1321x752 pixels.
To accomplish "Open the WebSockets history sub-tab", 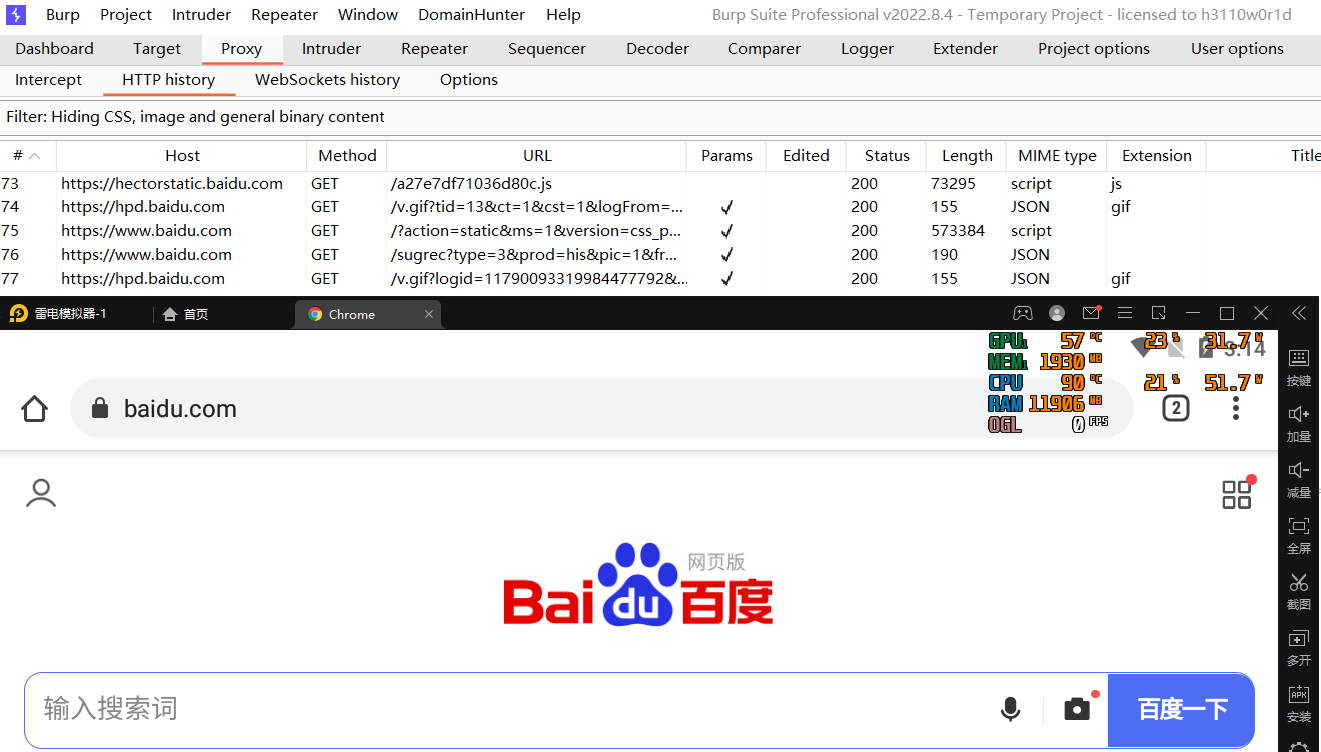I will 327,80.
